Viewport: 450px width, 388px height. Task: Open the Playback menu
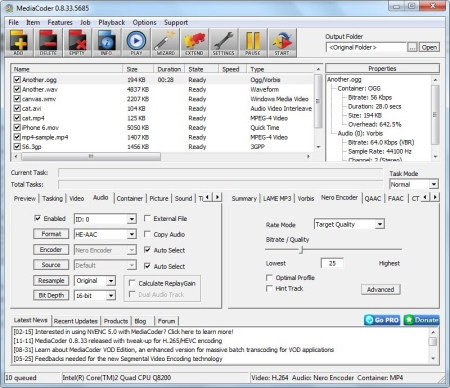111,22
